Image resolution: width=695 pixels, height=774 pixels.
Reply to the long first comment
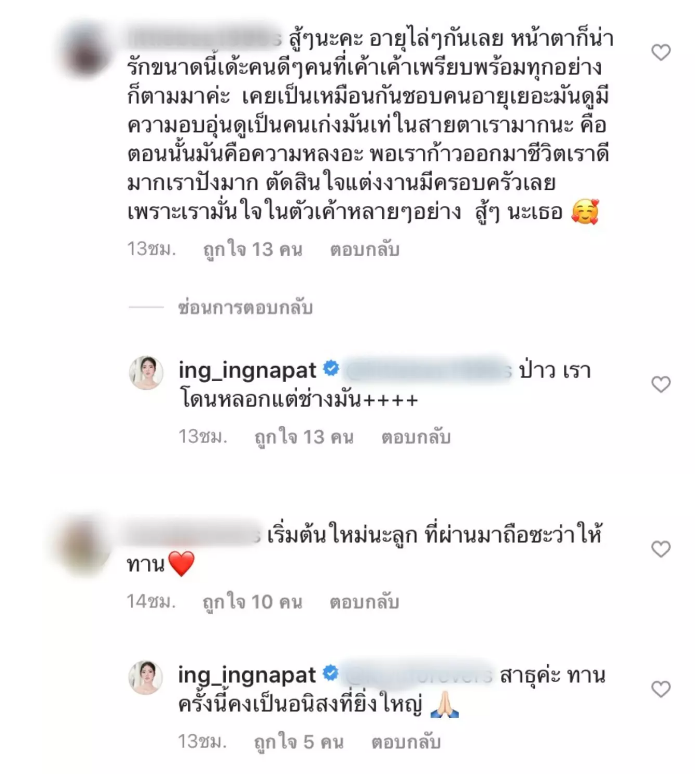(364, 250)
